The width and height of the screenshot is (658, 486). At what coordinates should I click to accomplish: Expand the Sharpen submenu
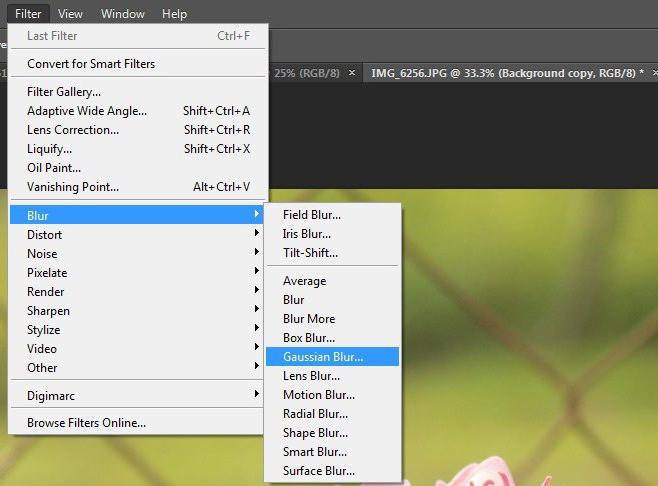[137, 311]
